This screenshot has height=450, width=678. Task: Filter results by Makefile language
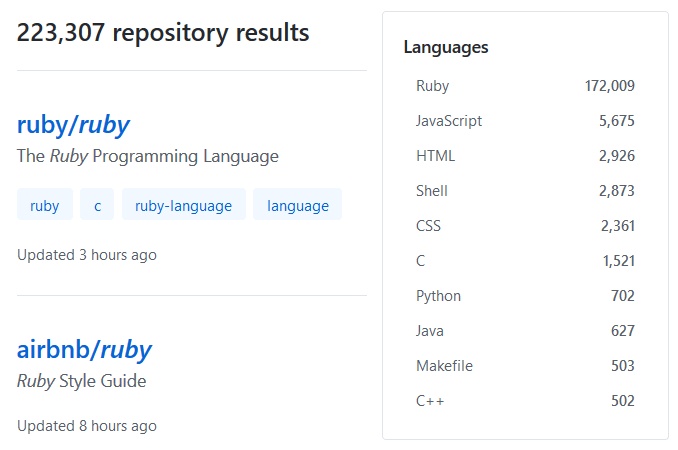[x=525, y=366]
